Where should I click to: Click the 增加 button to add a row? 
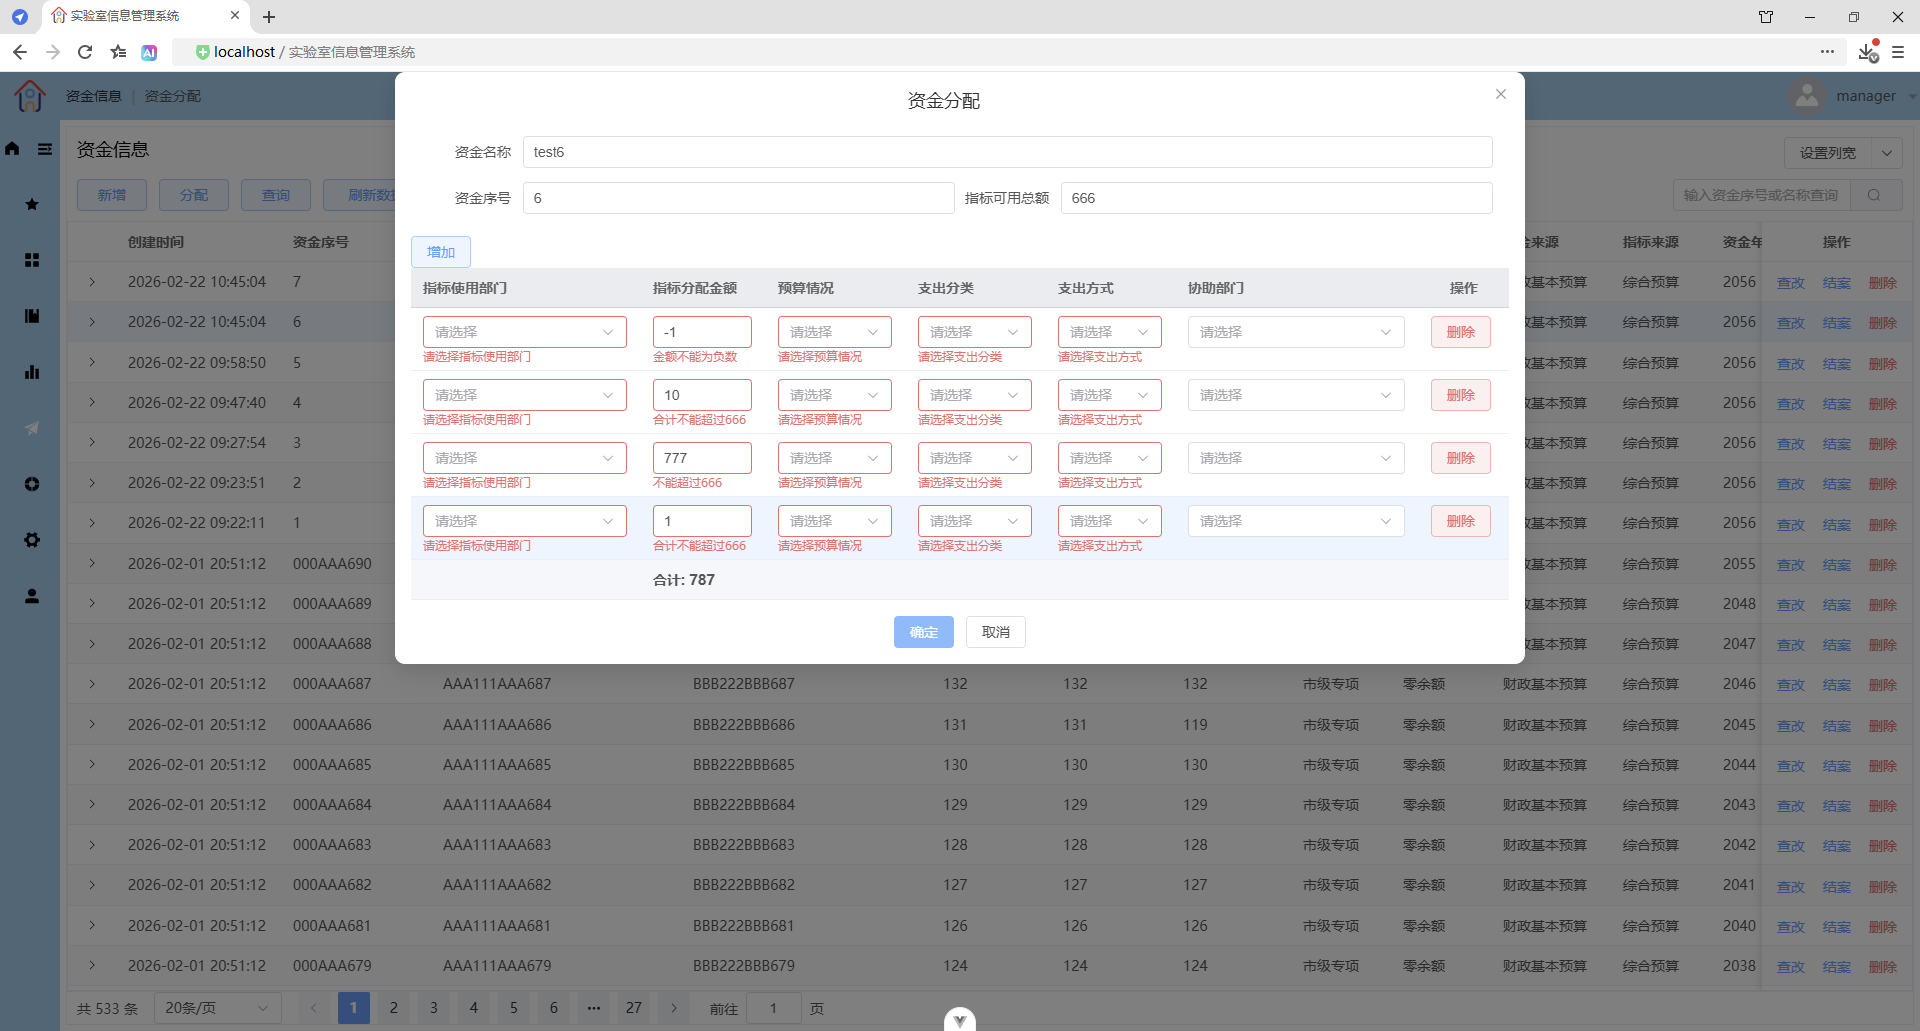pos(441,252)
